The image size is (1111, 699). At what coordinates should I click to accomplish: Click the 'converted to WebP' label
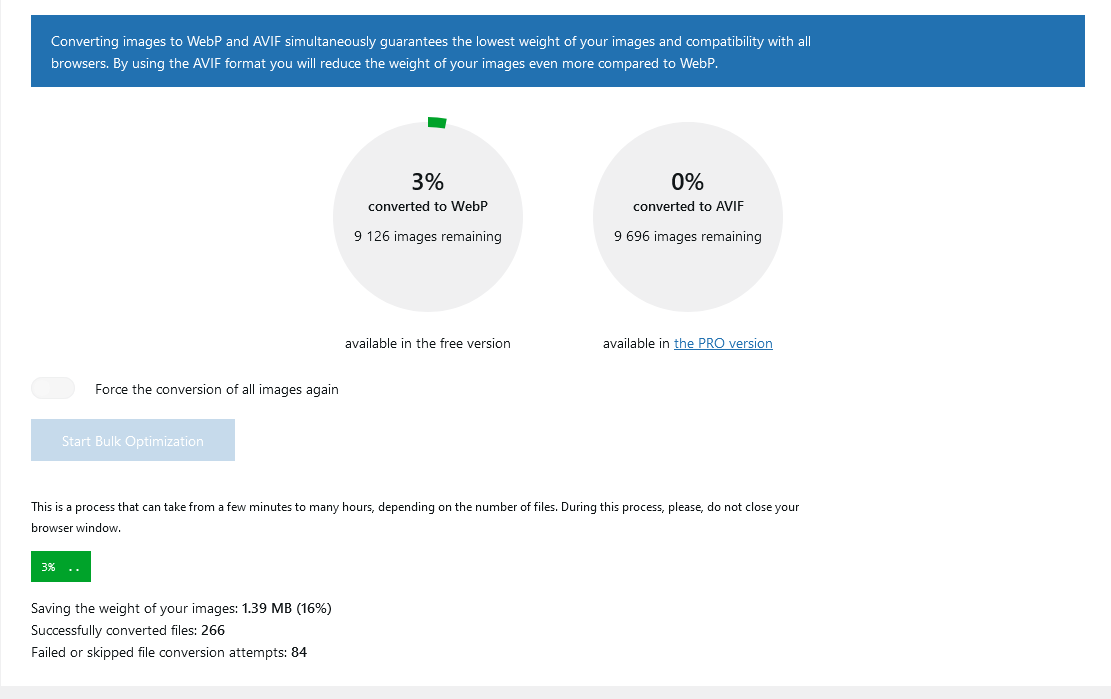(x=428, y=206)
